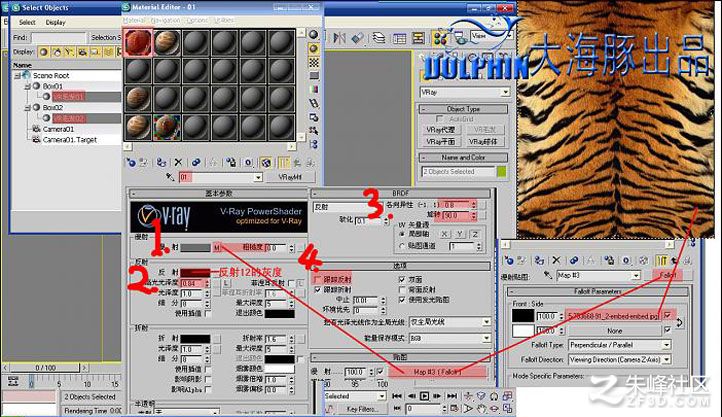The image size is (722, 417).
Task: Open Material menu in Material Editor
Action: (x=134, y=20)
